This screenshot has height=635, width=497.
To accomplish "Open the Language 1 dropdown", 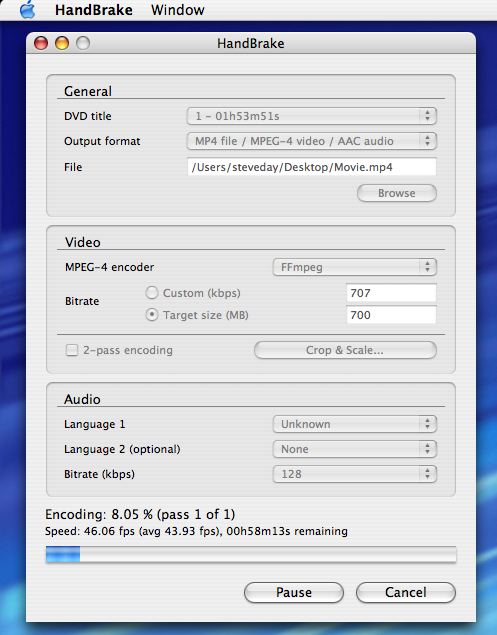I will [354, 424].
